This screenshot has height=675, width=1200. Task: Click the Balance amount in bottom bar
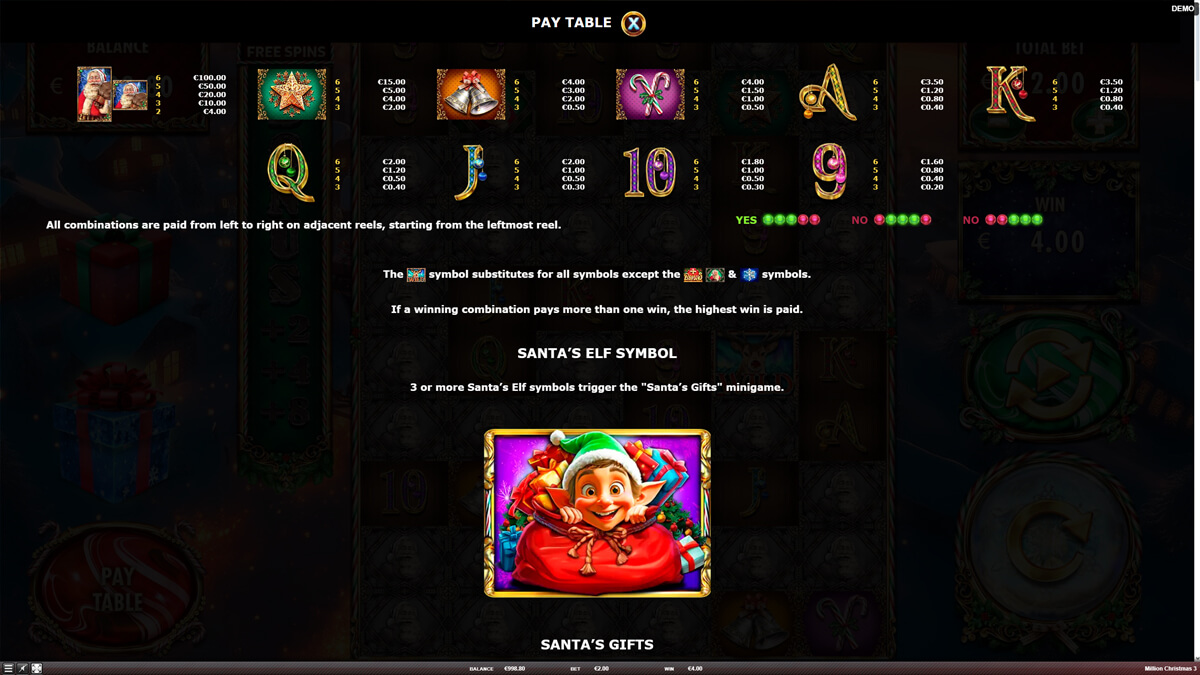point(512,668)
